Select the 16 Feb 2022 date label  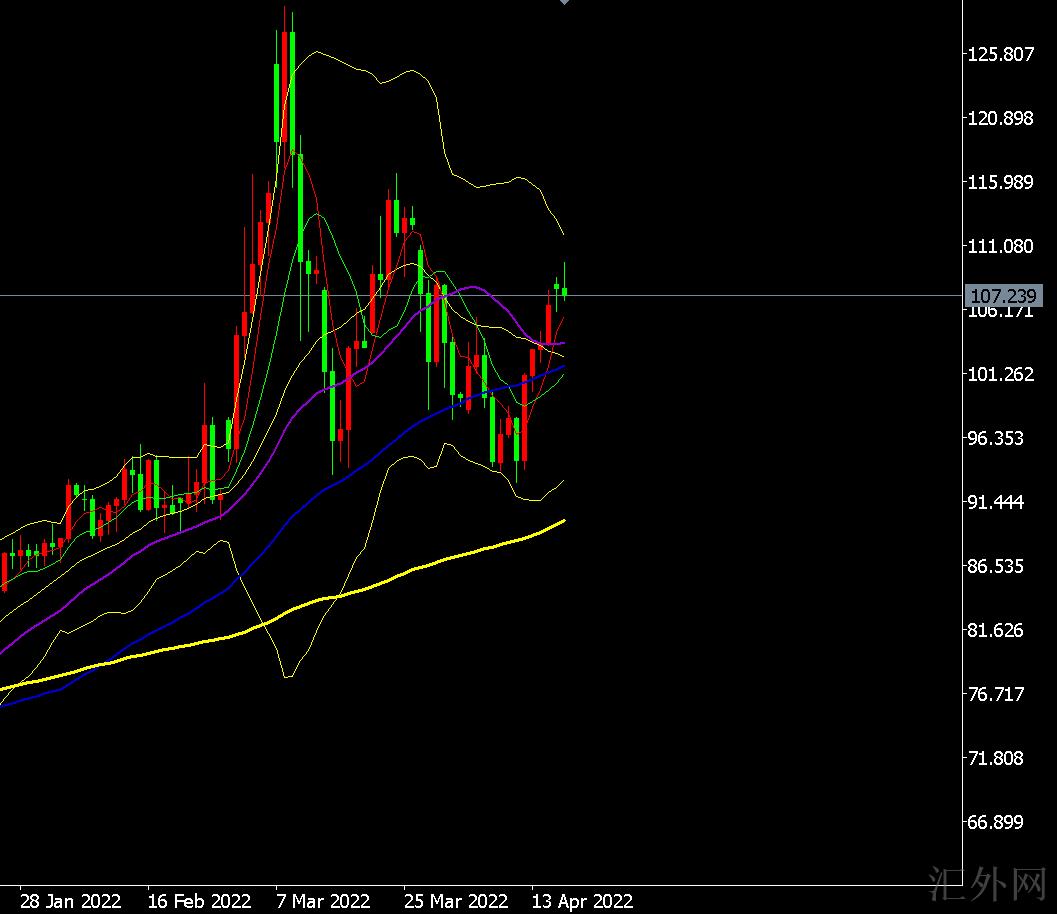click(x=199, y=901)
